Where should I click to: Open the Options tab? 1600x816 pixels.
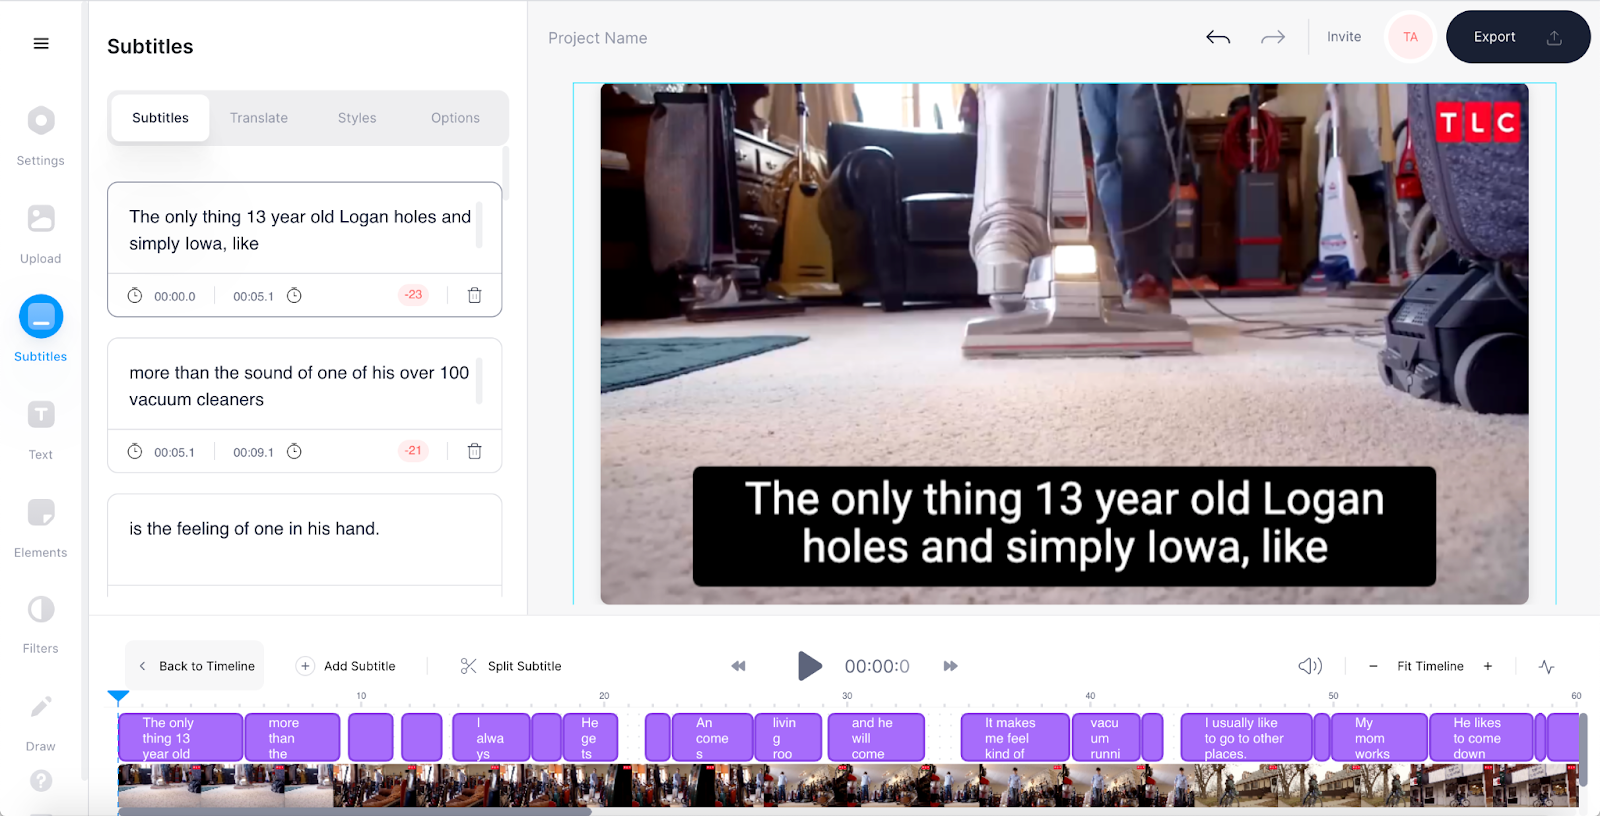(x=455, y=118)
